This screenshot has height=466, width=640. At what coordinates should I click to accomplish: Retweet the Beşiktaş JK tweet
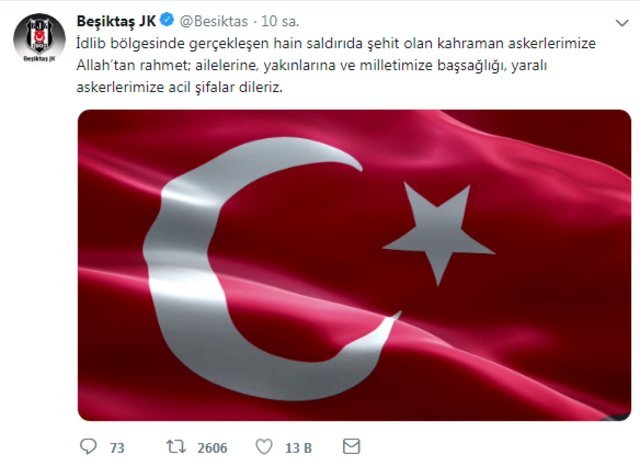click(176, 447)
